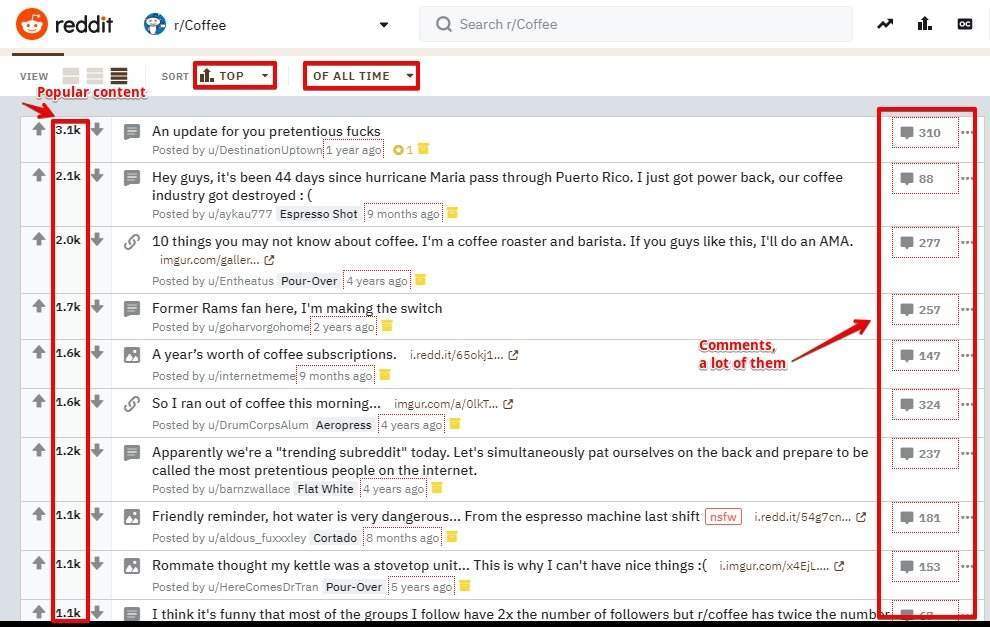Click the r/Coffee community avatar
Screen dimensions: 990x627
pyautogui.click(x=155, y=24)
